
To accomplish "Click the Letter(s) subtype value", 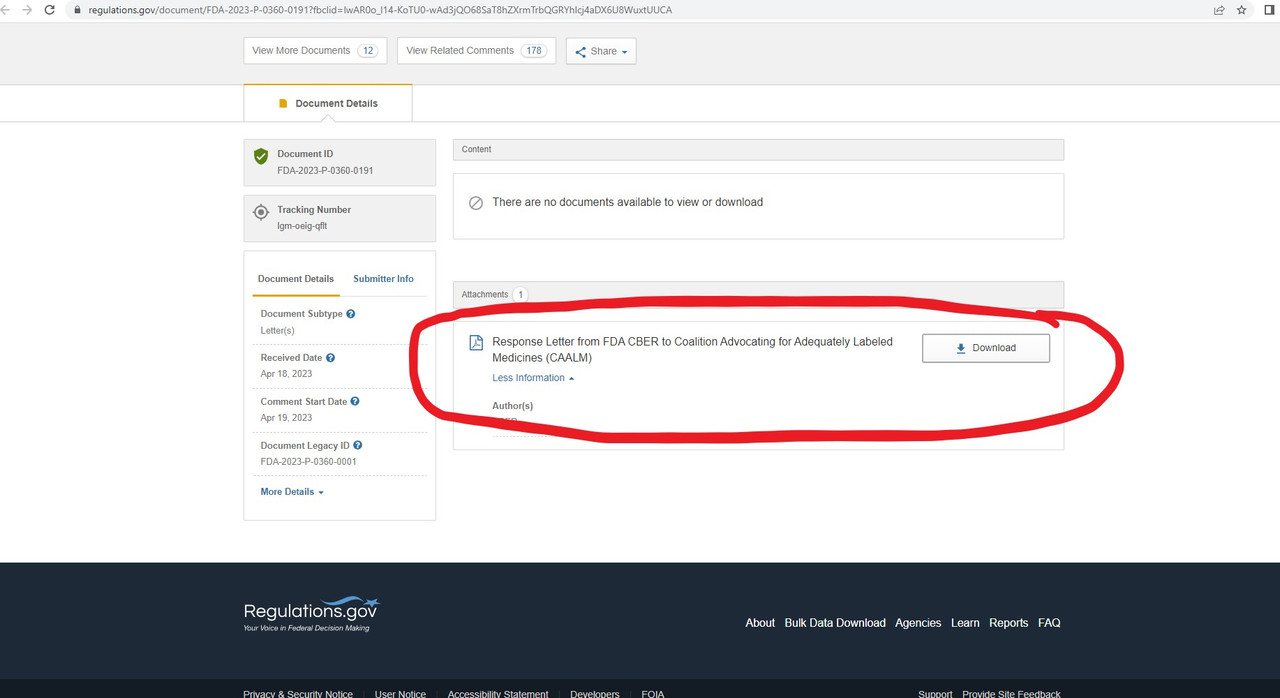I will 277,330.
